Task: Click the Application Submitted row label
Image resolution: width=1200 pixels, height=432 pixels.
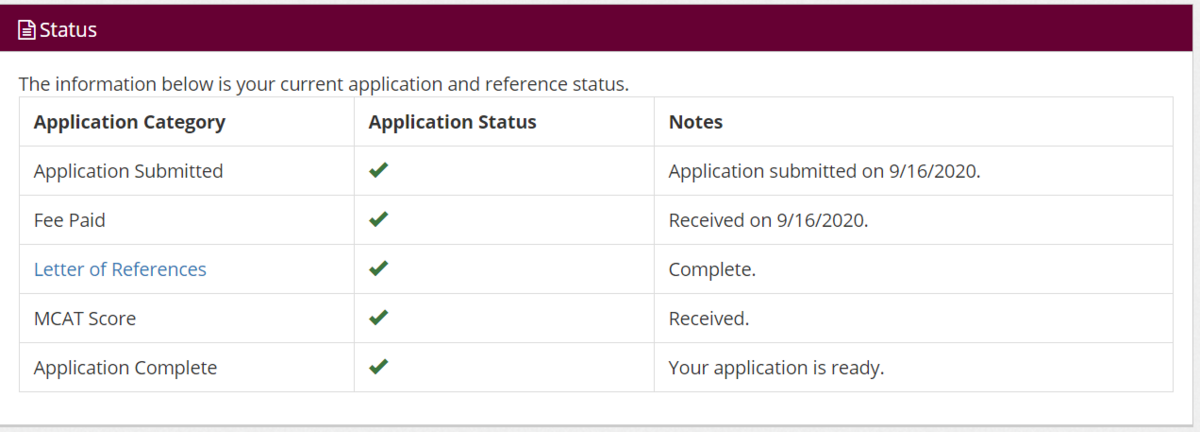Action: [x=128, y=171]
